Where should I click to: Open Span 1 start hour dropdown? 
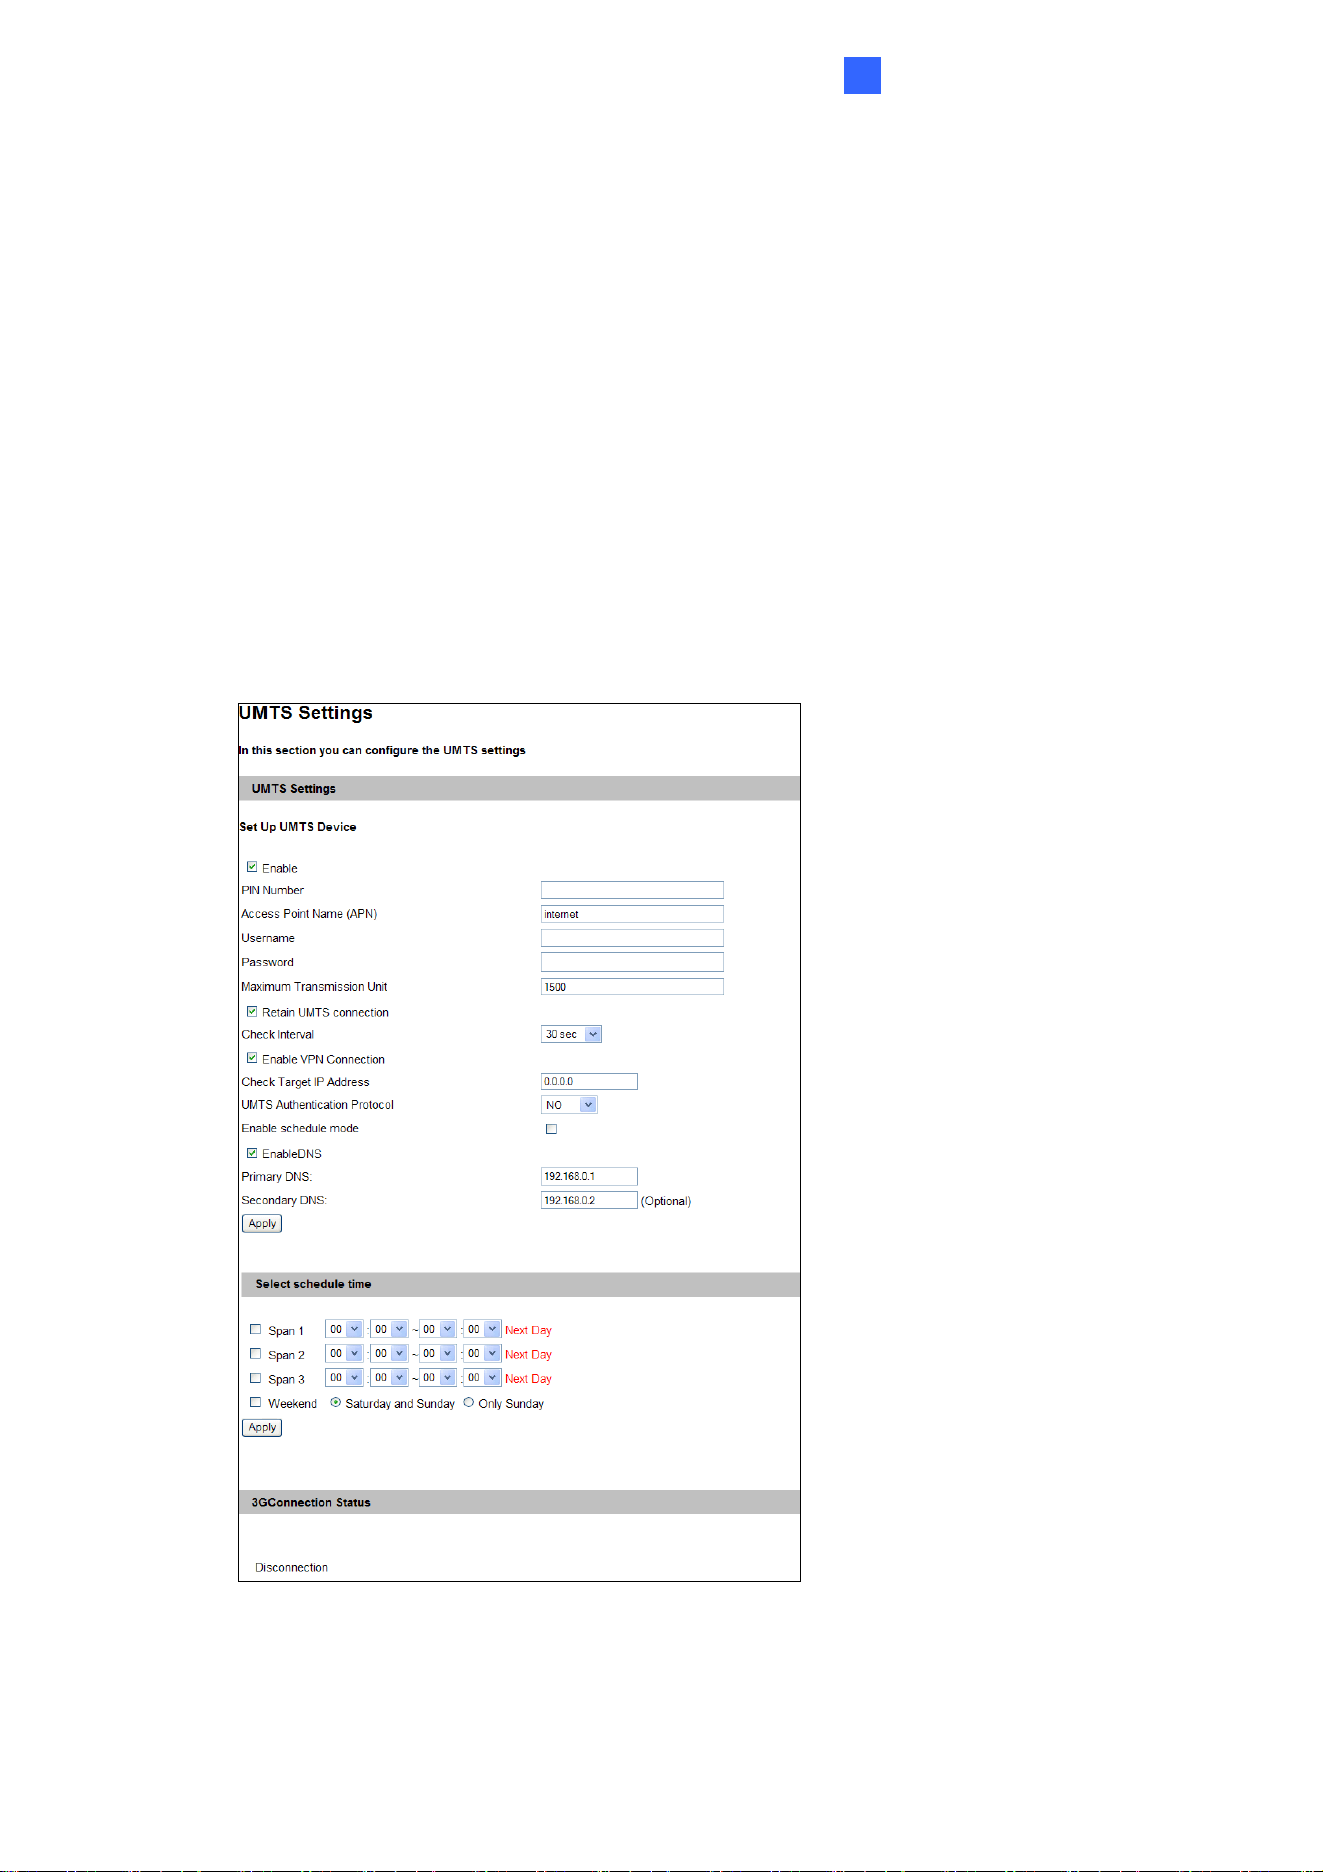(344, 1329)
